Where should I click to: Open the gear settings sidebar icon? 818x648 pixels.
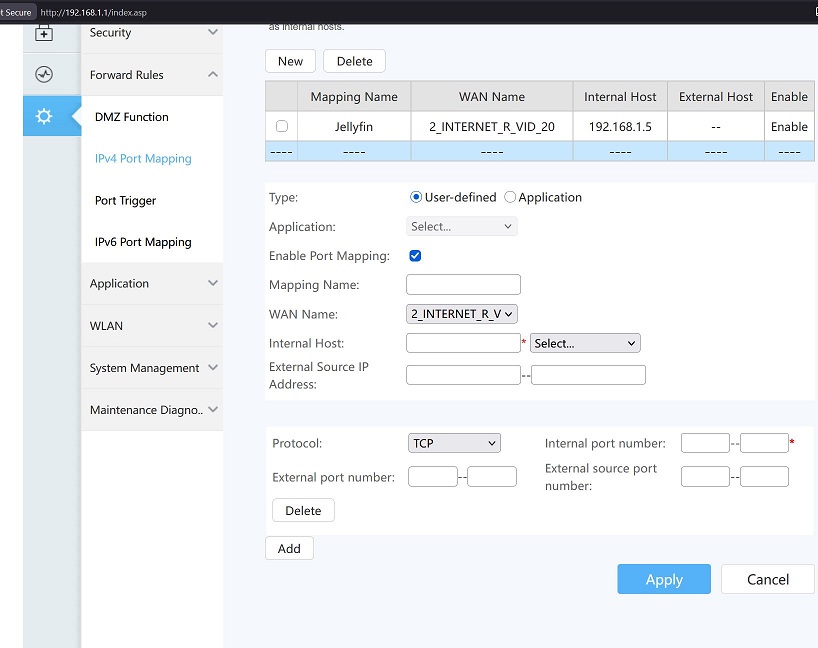(x=44, y=116)
